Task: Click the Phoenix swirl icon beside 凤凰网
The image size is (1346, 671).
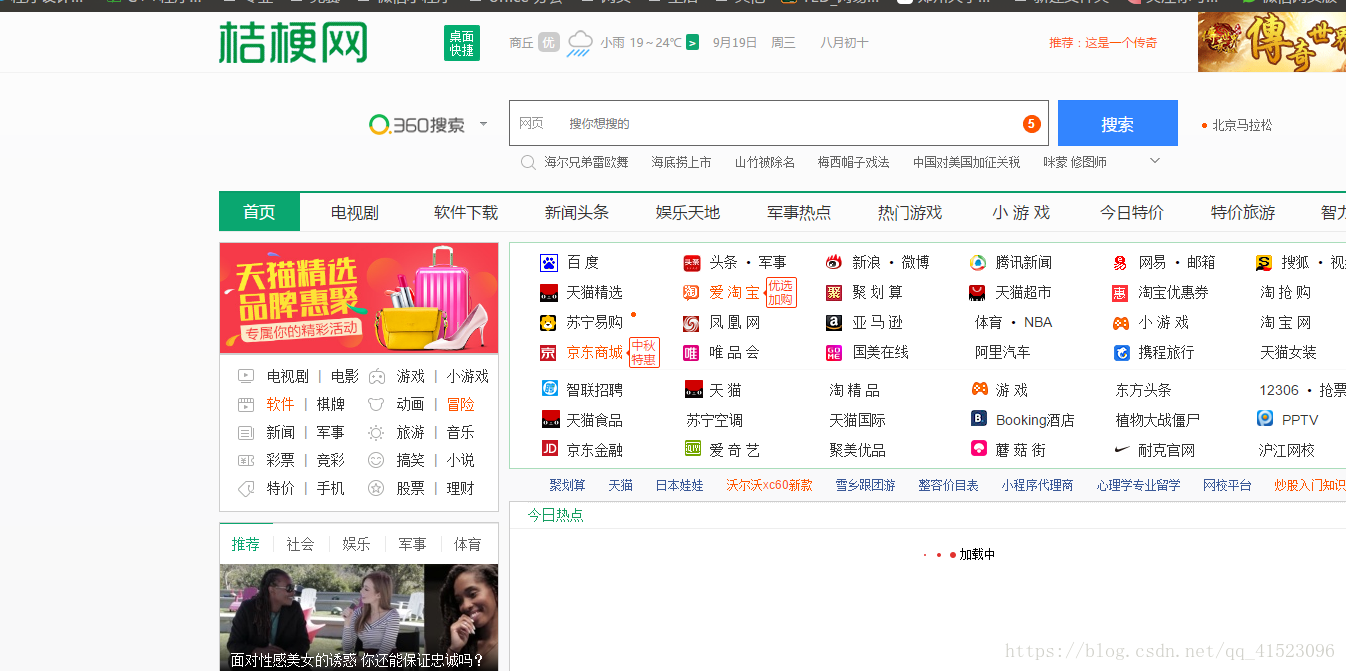Action: coord(692,323)
